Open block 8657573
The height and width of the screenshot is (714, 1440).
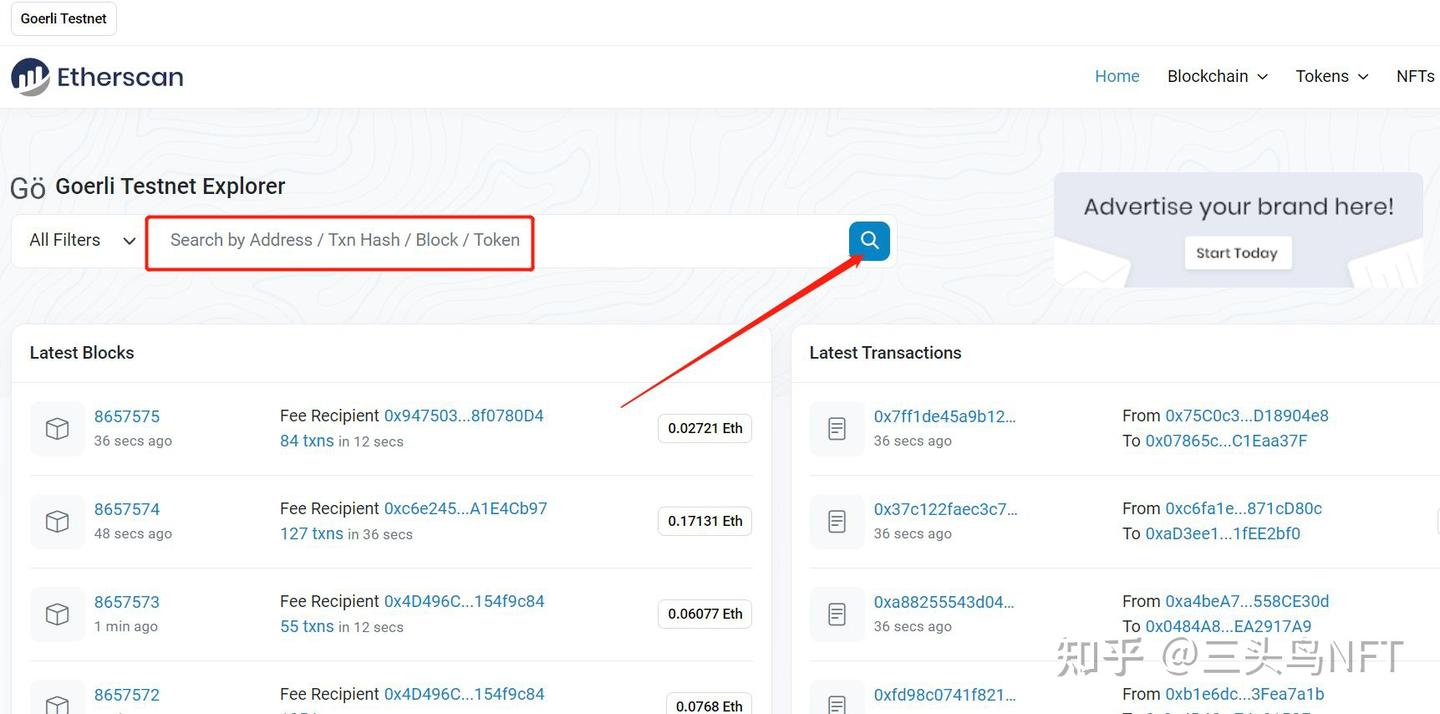[x=127, y=602]
